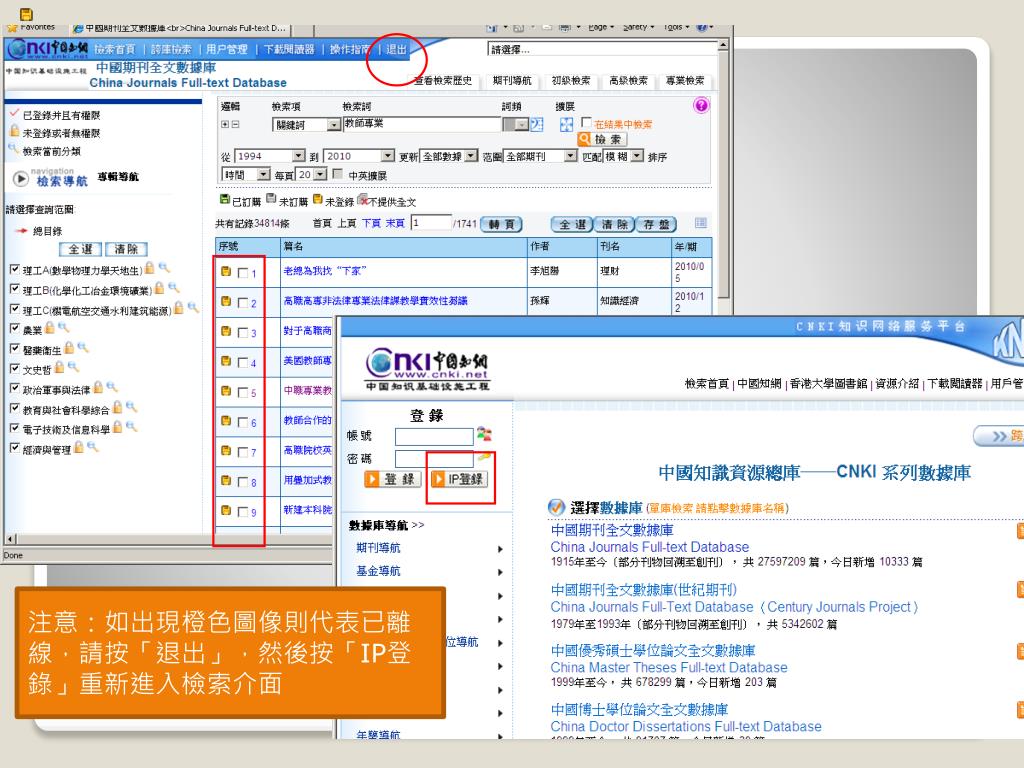Click the 帳號 account input field
Viewport: 1024px width, 768px height.
434,436
